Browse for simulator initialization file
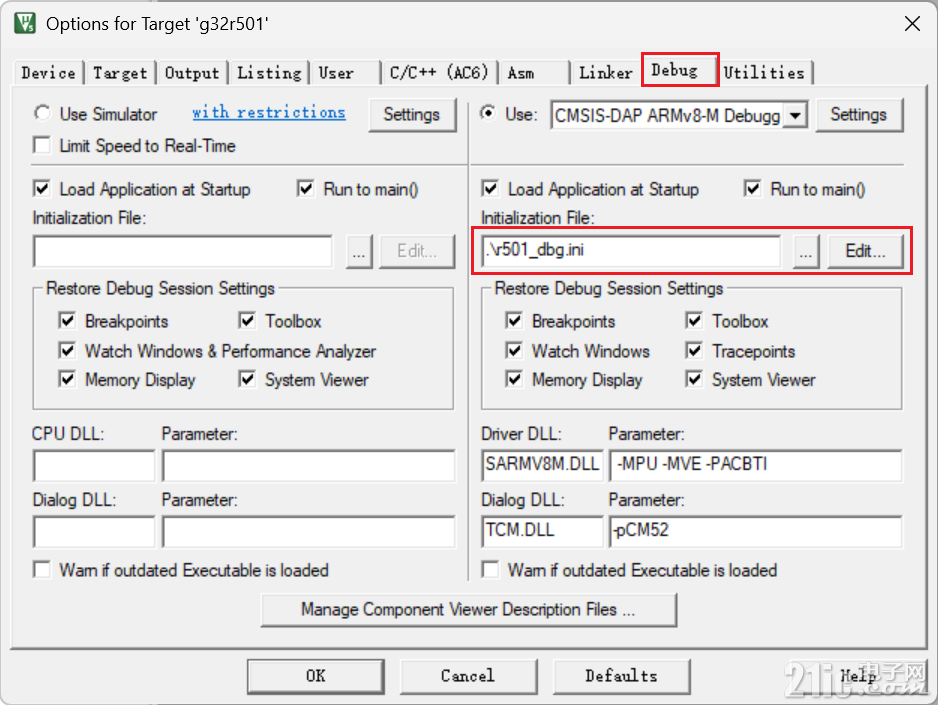Viewport: 938px width, 705px height. pyautogui.click(x=358, y=251)
